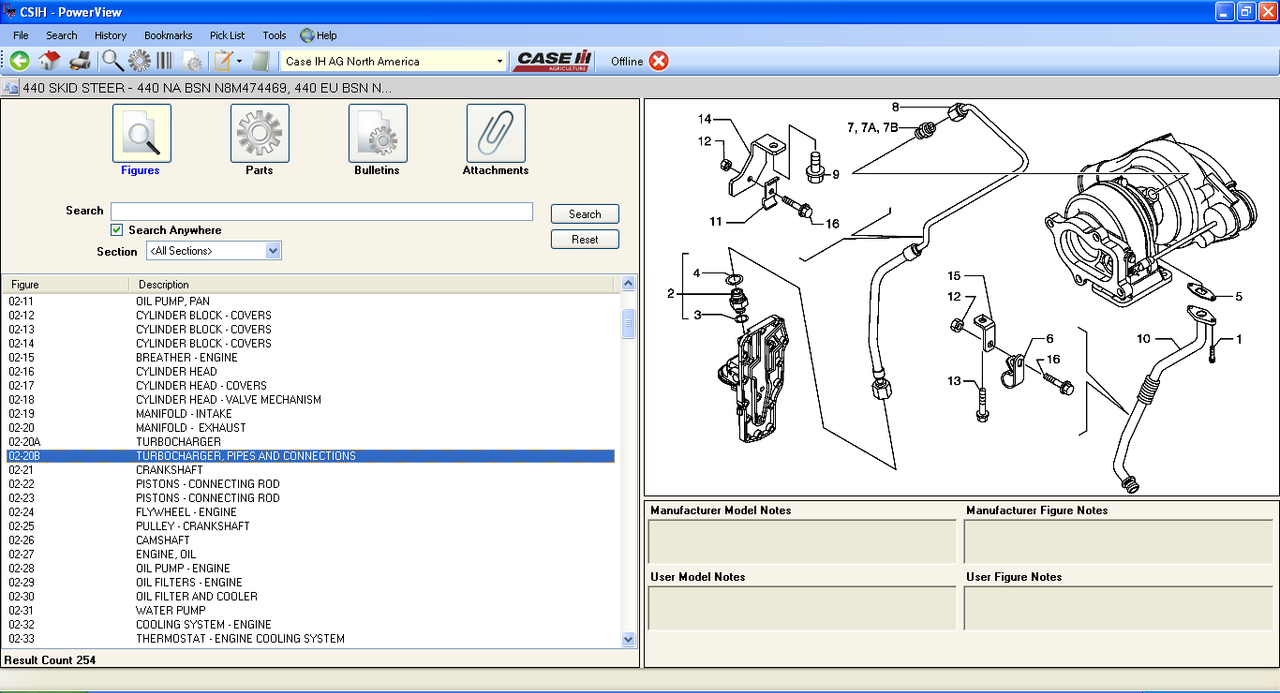The image size is (1280, 693).
Task: Select figure 02-32 COOLING SYSTEM - ENGINE
Action: coord(310,624)
